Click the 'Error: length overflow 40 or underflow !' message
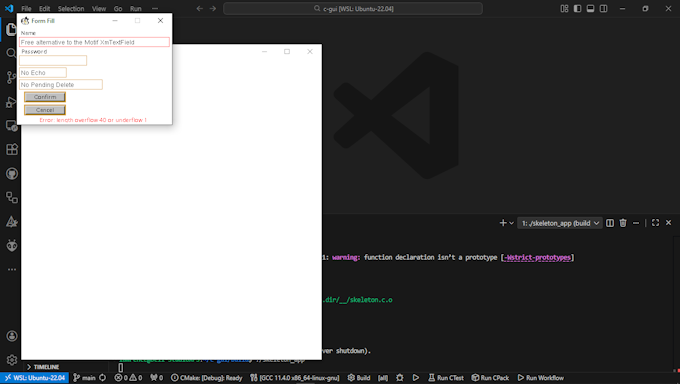This screenshot has width=680, height=384. 93,120
